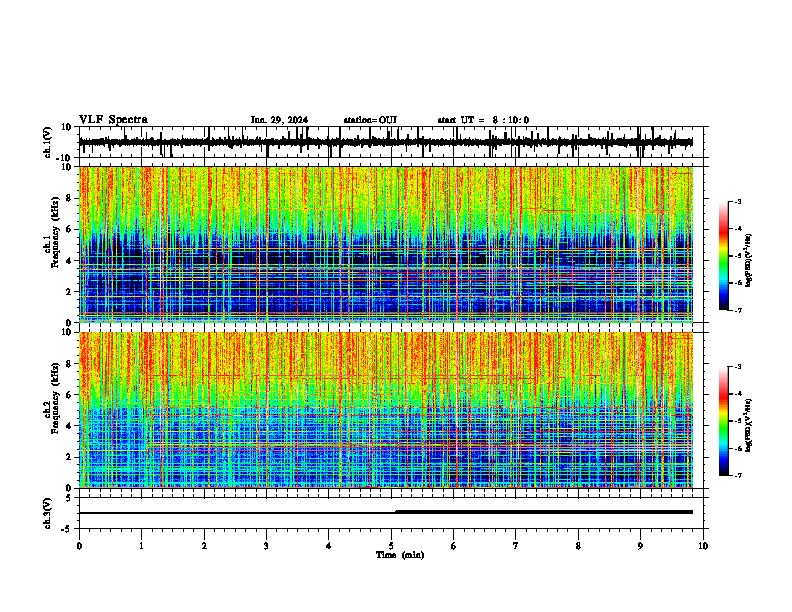
Task: Click the "Jan. 29, 2024" date text
Action: pyautogui.click(x=279, y=120)
